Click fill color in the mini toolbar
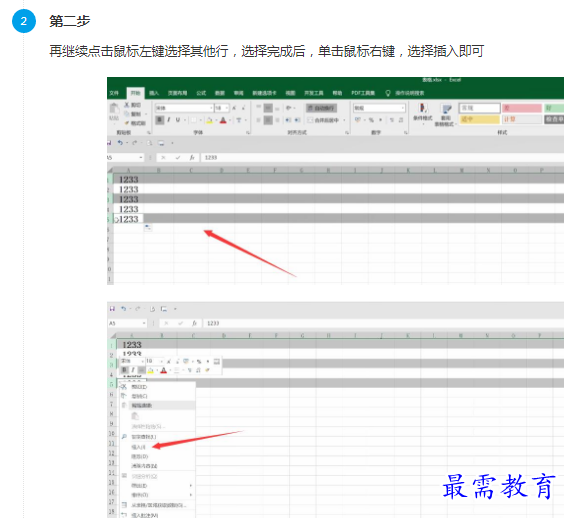 pyautogui.click(x=151, y=370)
